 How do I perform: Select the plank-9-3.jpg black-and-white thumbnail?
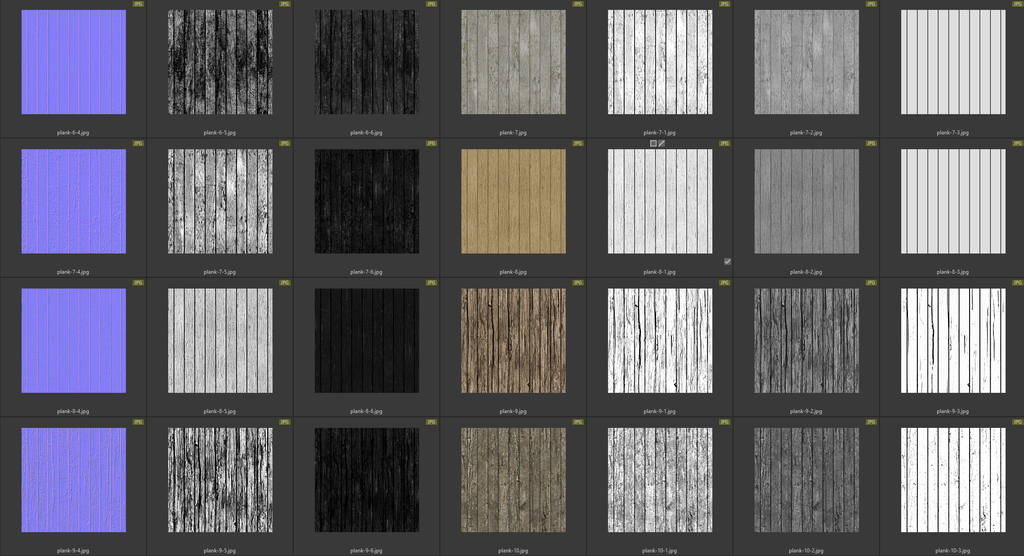pyautogui.click(x=952, y=341)
